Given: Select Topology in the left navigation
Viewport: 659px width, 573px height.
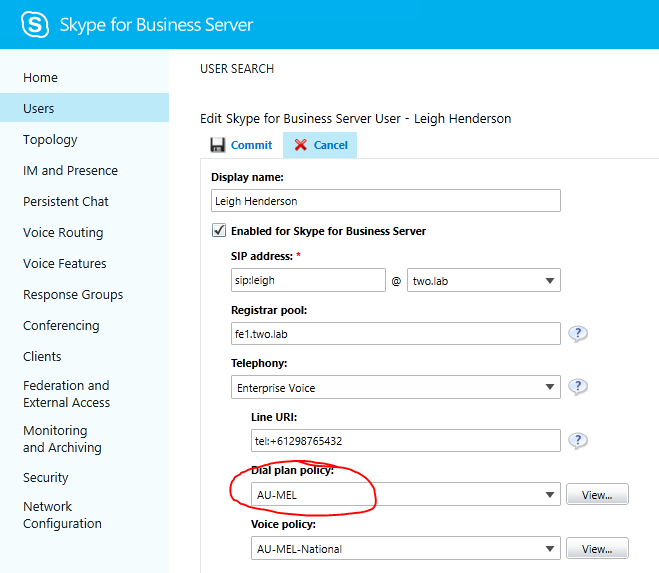Looking at the screenshot, I should tap(50, 140).
